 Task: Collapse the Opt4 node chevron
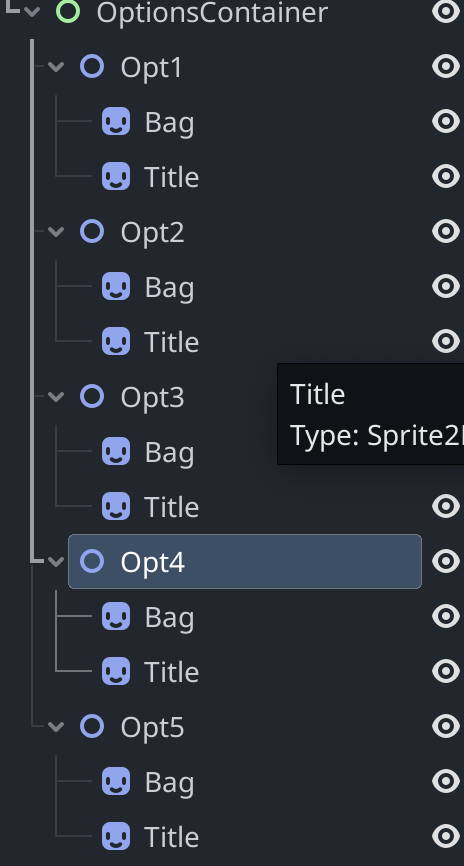coord(56,562)
